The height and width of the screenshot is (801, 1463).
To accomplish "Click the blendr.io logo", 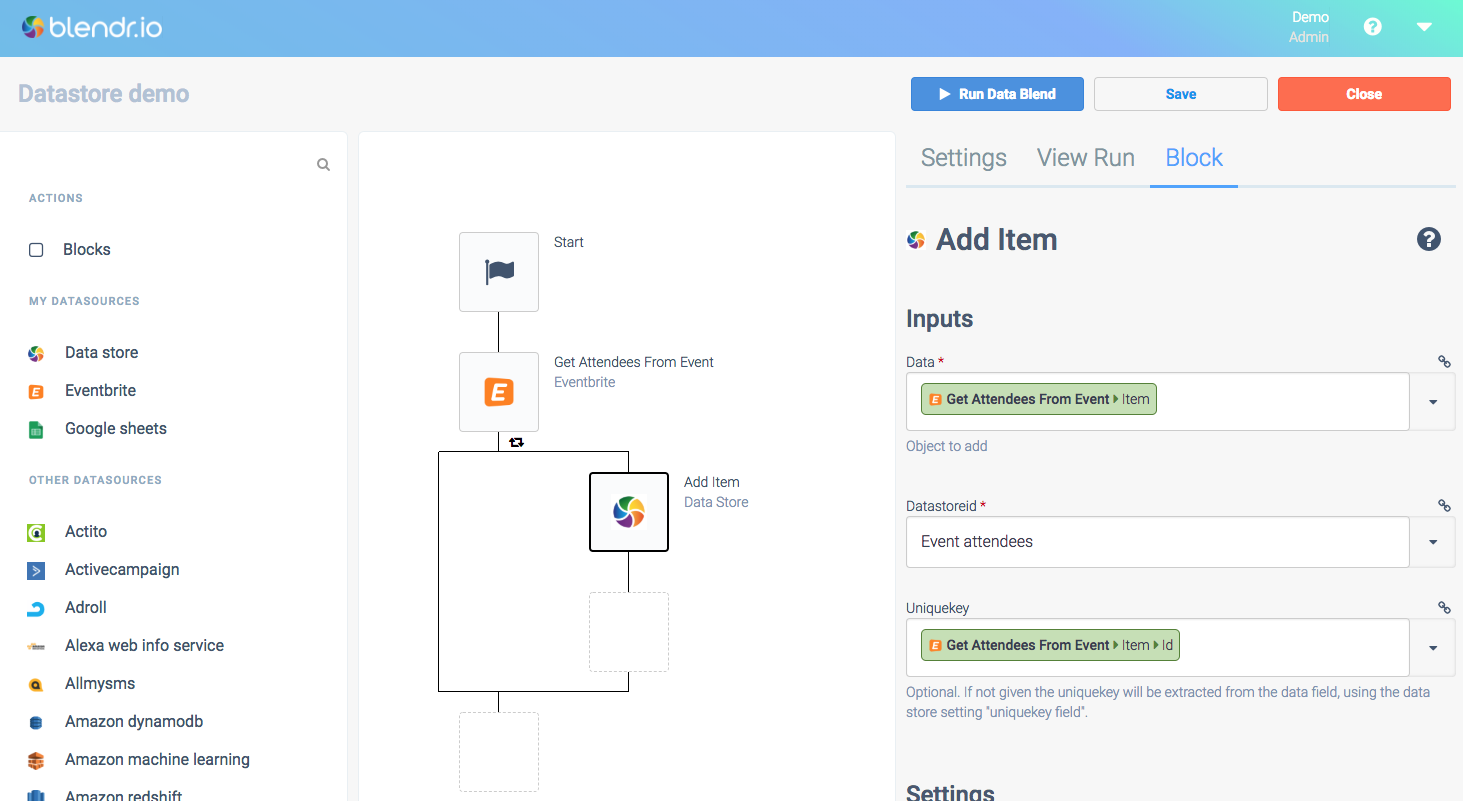I will pos(92,28).
